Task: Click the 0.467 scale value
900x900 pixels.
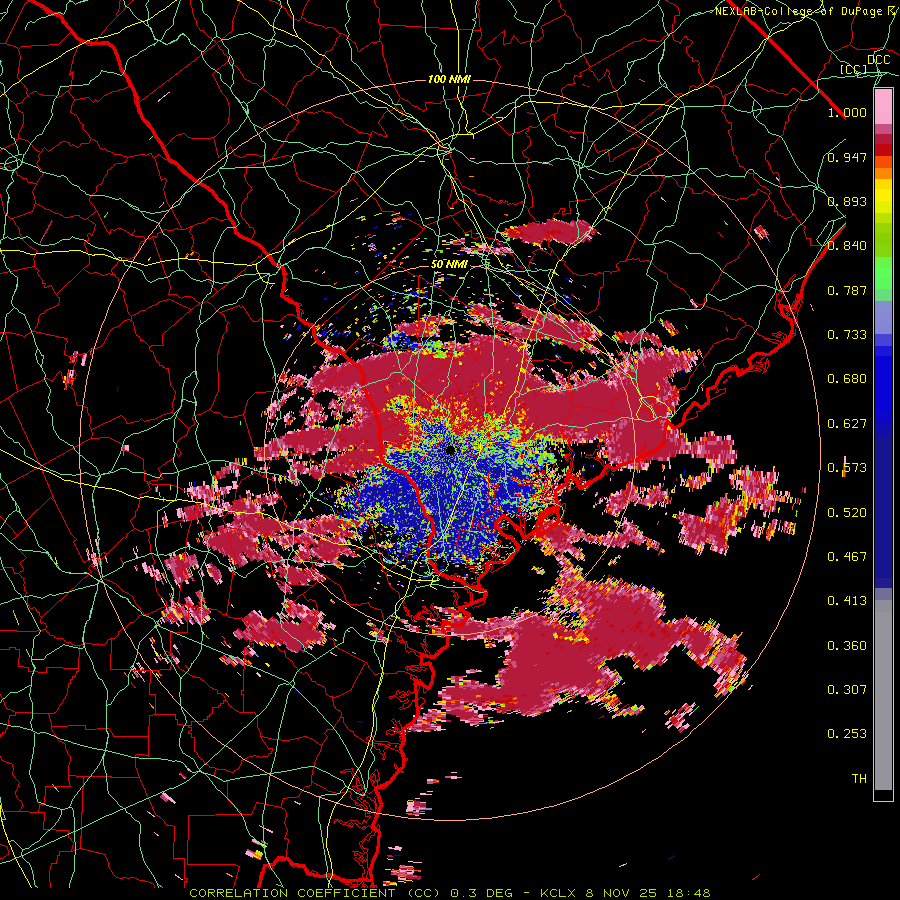Action: 847,557
